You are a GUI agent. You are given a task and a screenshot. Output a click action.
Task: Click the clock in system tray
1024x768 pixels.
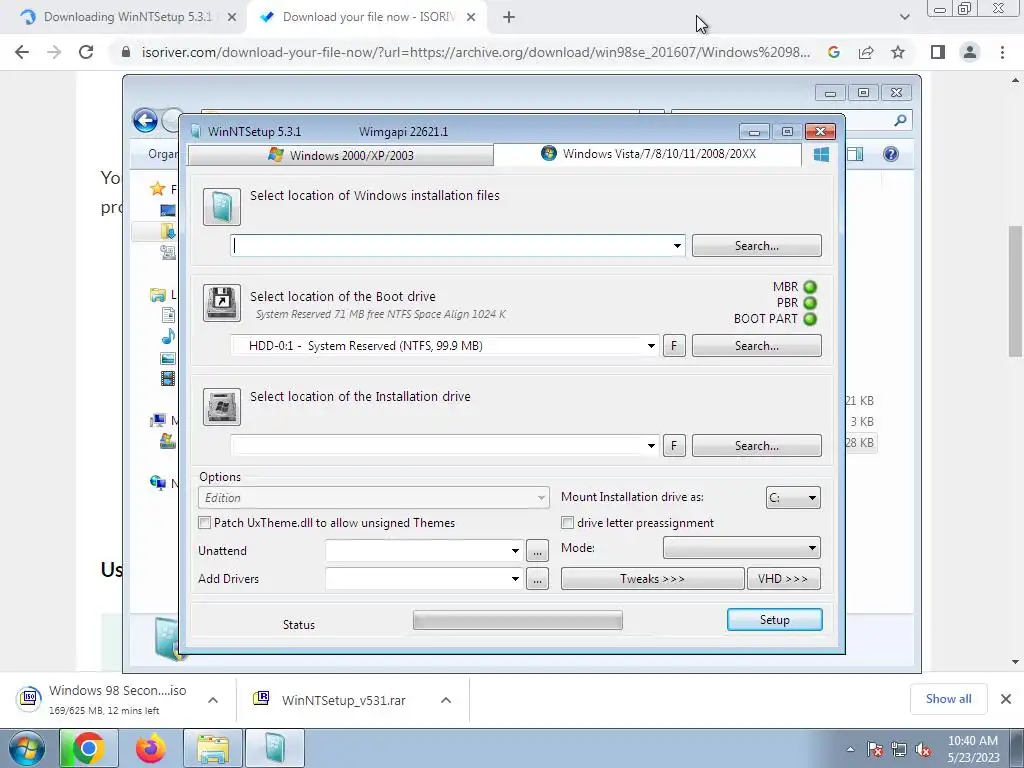[973, 749]
